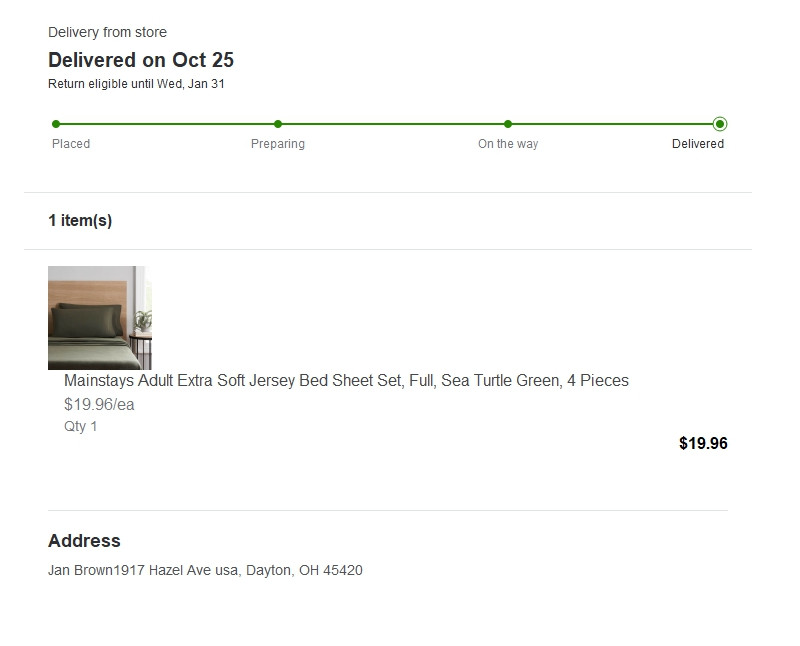Click the $19.96/ea unit price

pos(99,405)
